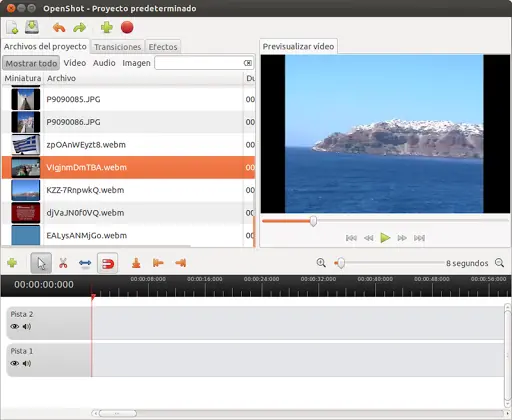Screen dimensions: 512x420
Task: Select file KZZ-7RnpwkQ.webm
Action: pyautogui.click(x=128, y=190)
